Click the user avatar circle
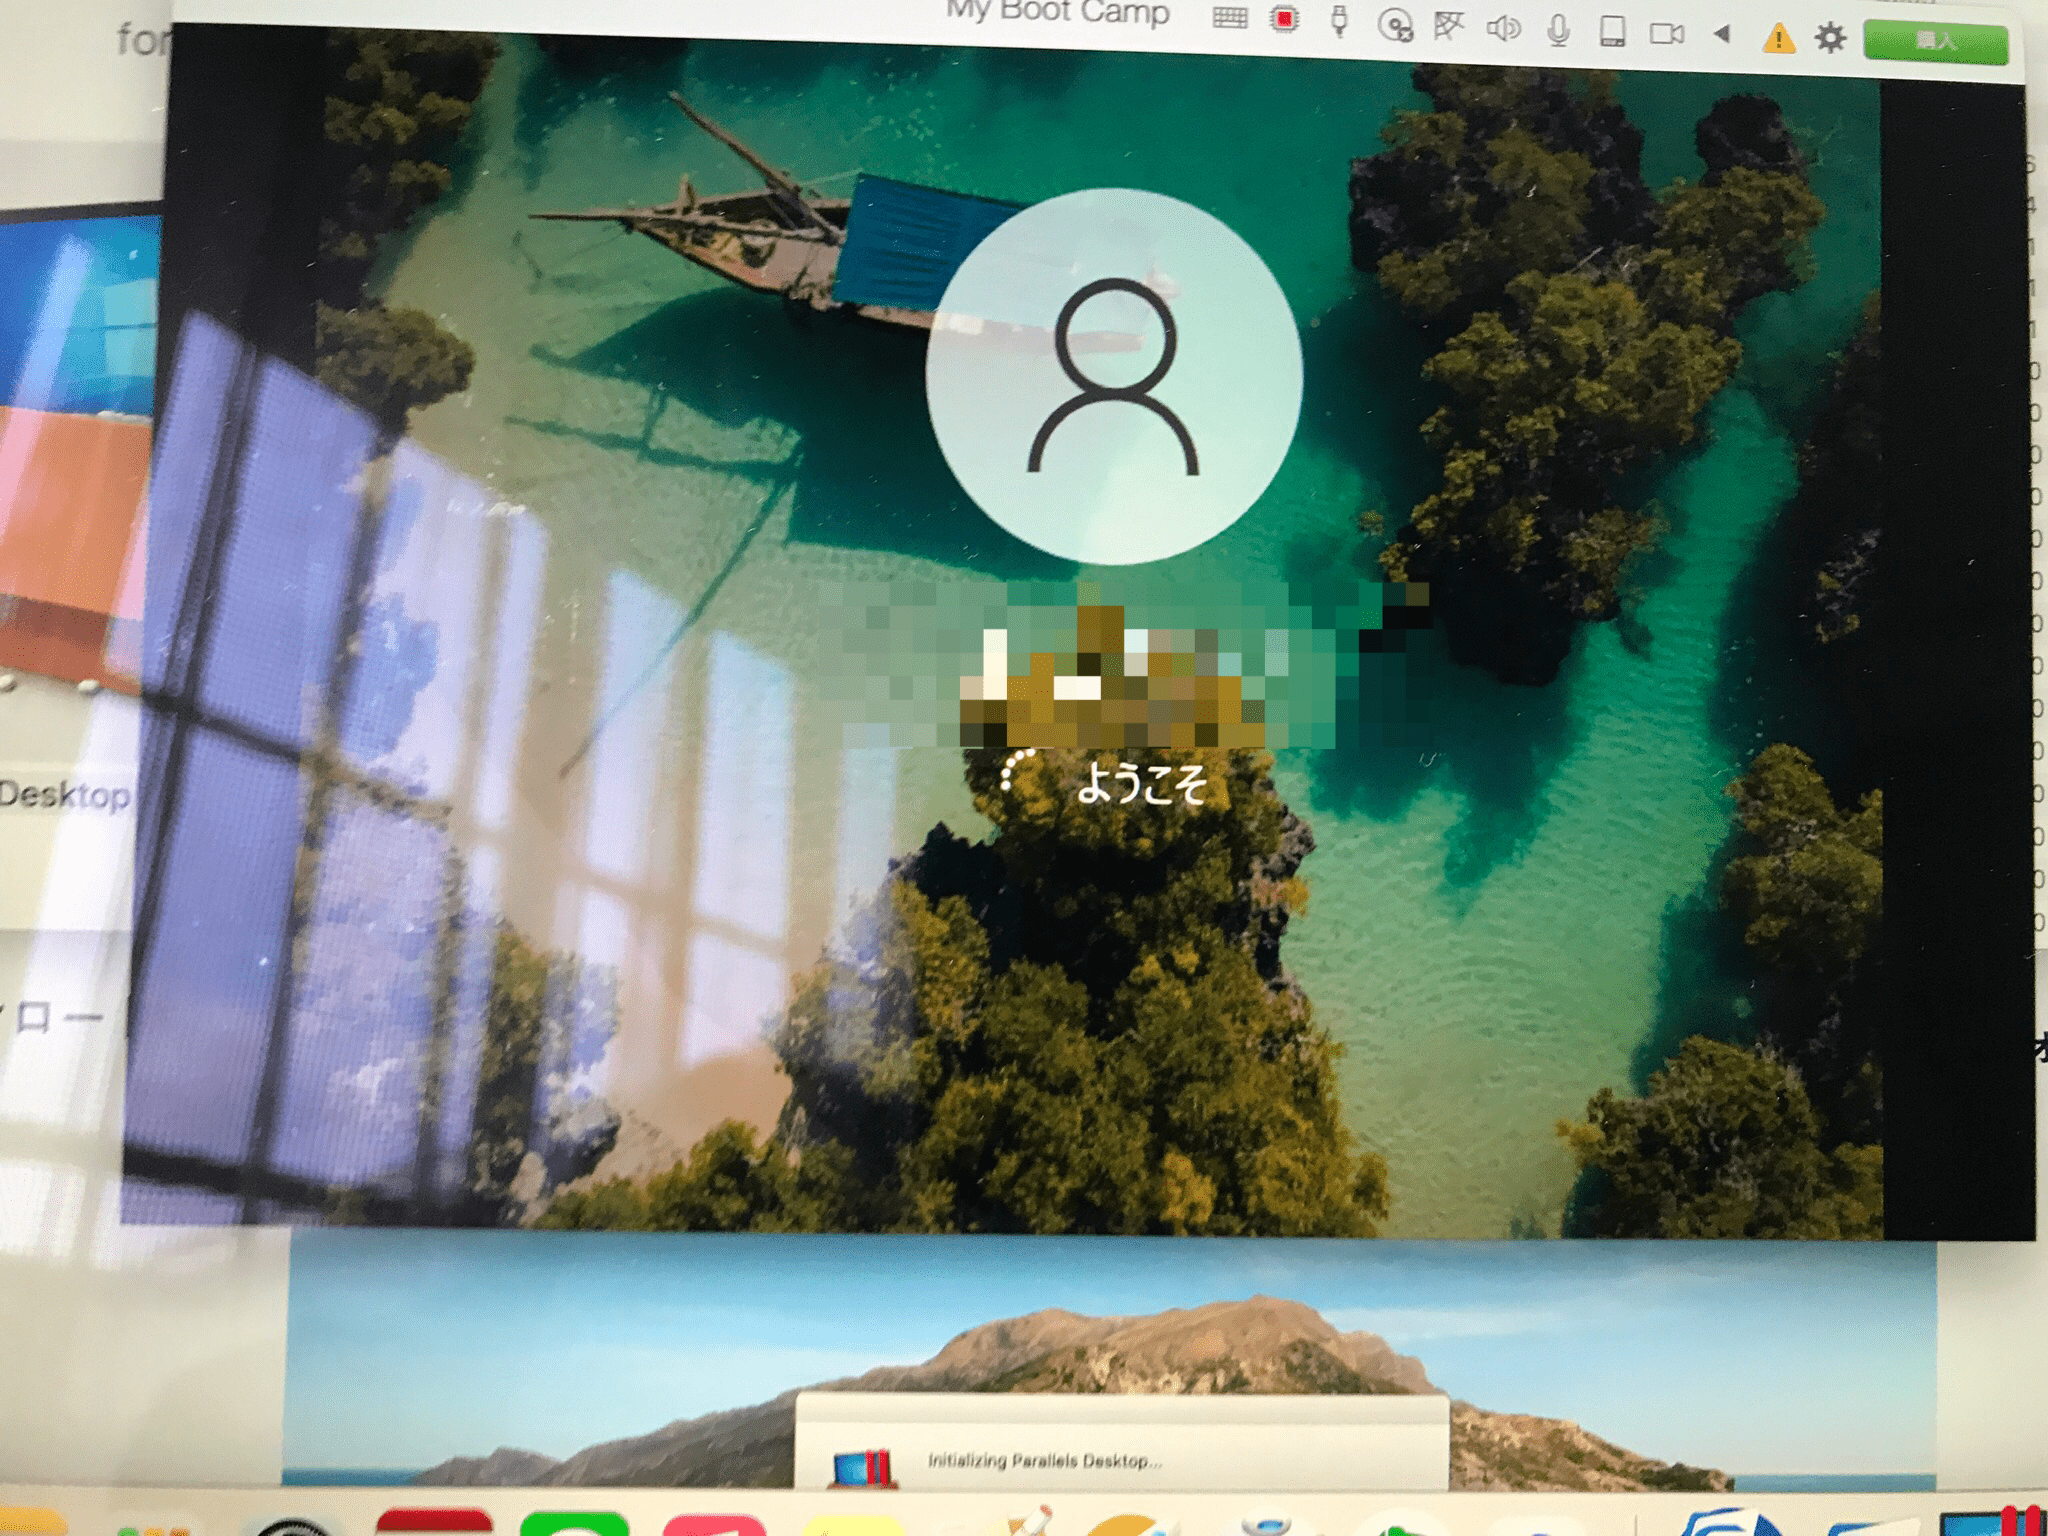2048x1536 pixels. (1113, 376)
